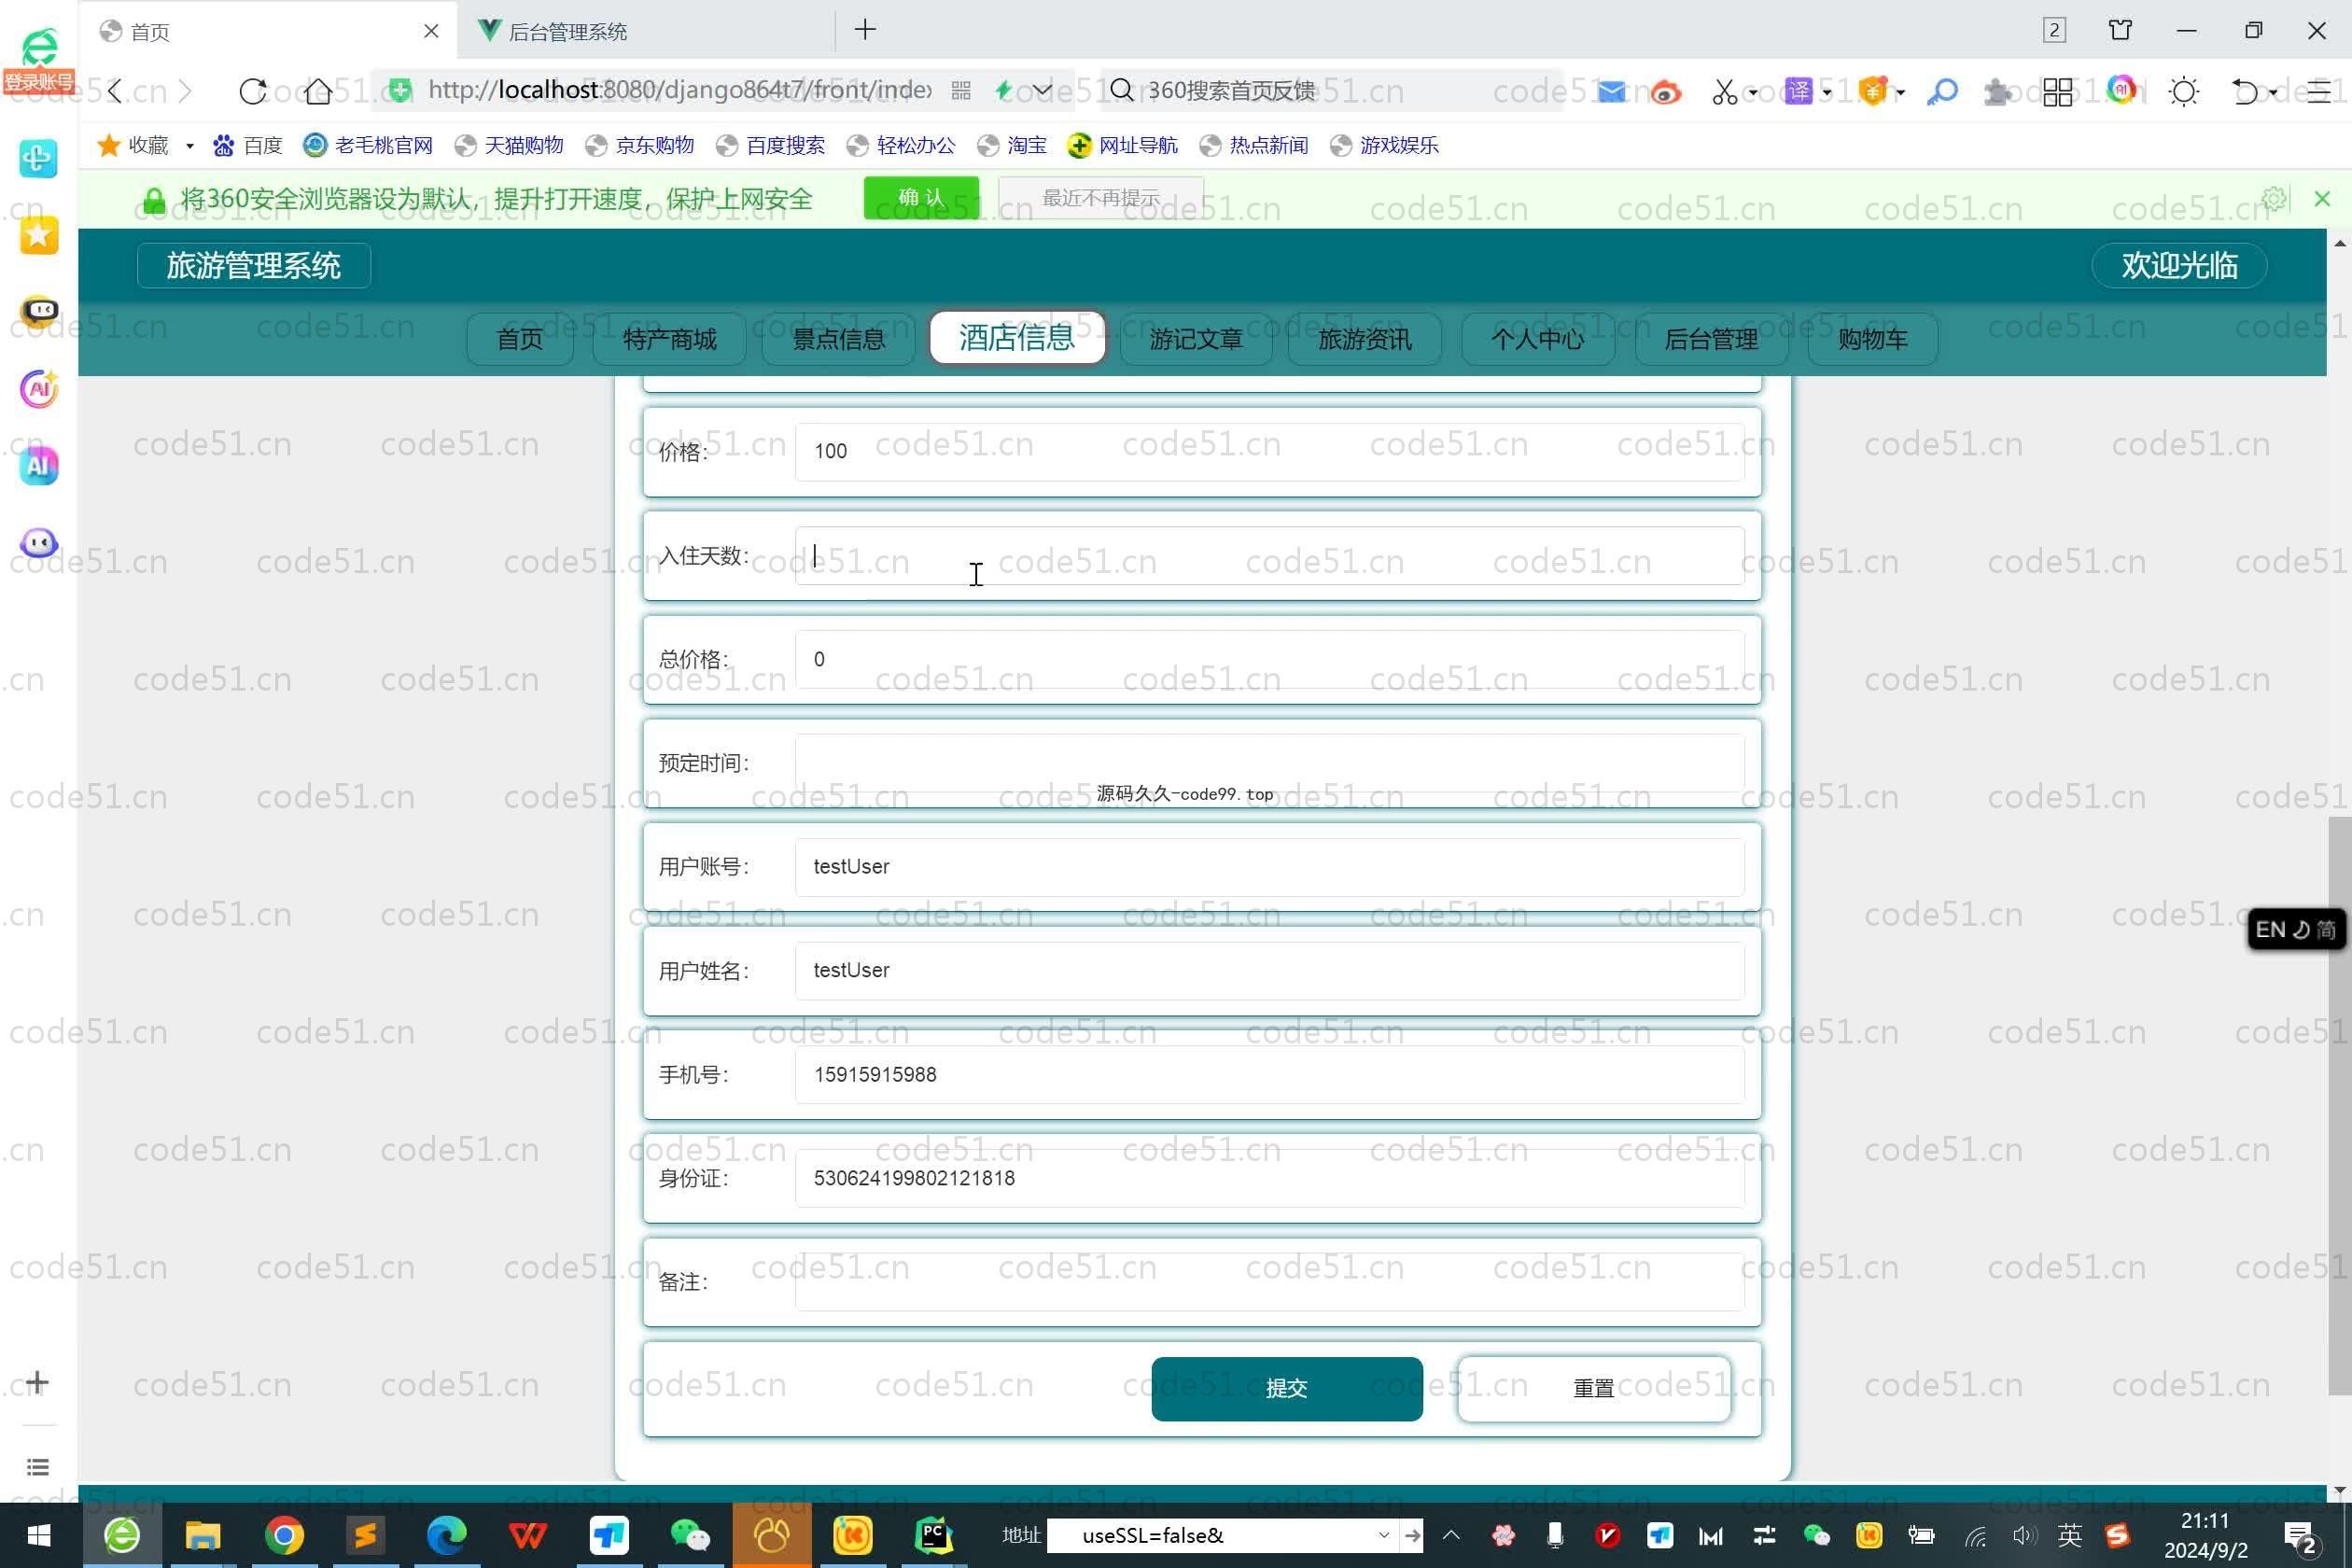This screenshot has height=1568, width=2352.
Task: Expand the address bar dropdown arrow
Action: (x=1042, y=90)
